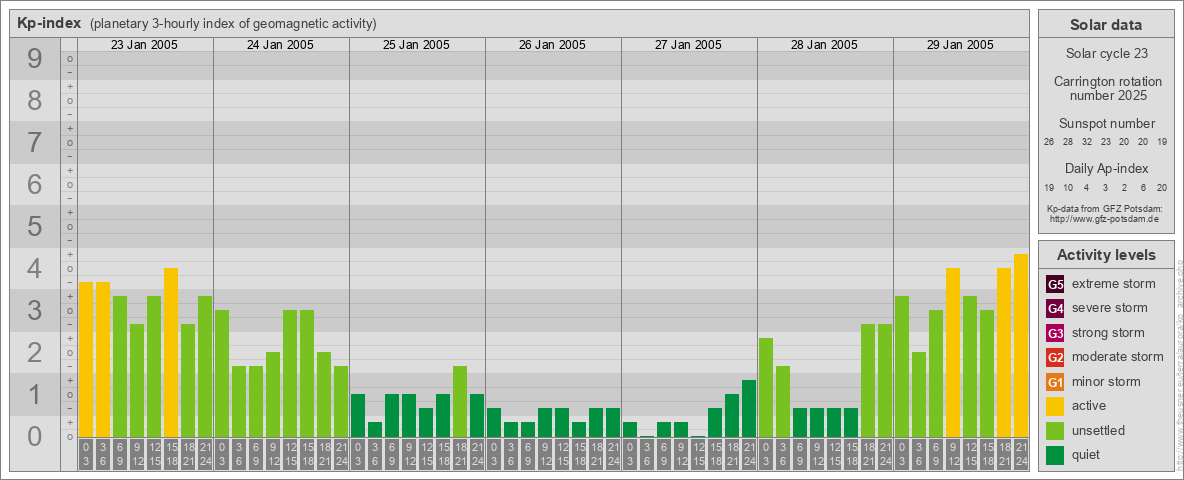Click the '25 Jan 2005' date header
1184x480 pixels.
click(416, 45)
